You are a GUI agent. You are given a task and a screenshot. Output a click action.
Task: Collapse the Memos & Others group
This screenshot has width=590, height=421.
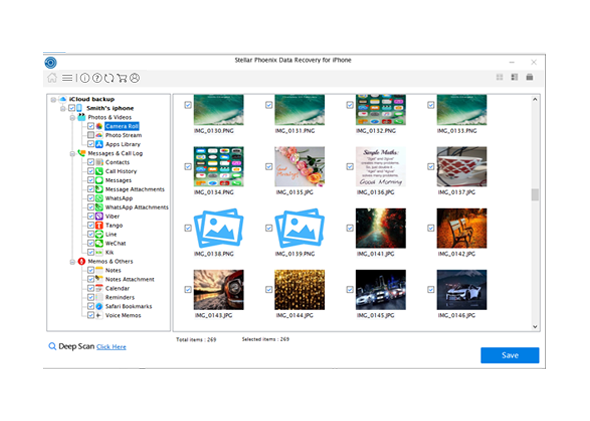tap(72, 262)
